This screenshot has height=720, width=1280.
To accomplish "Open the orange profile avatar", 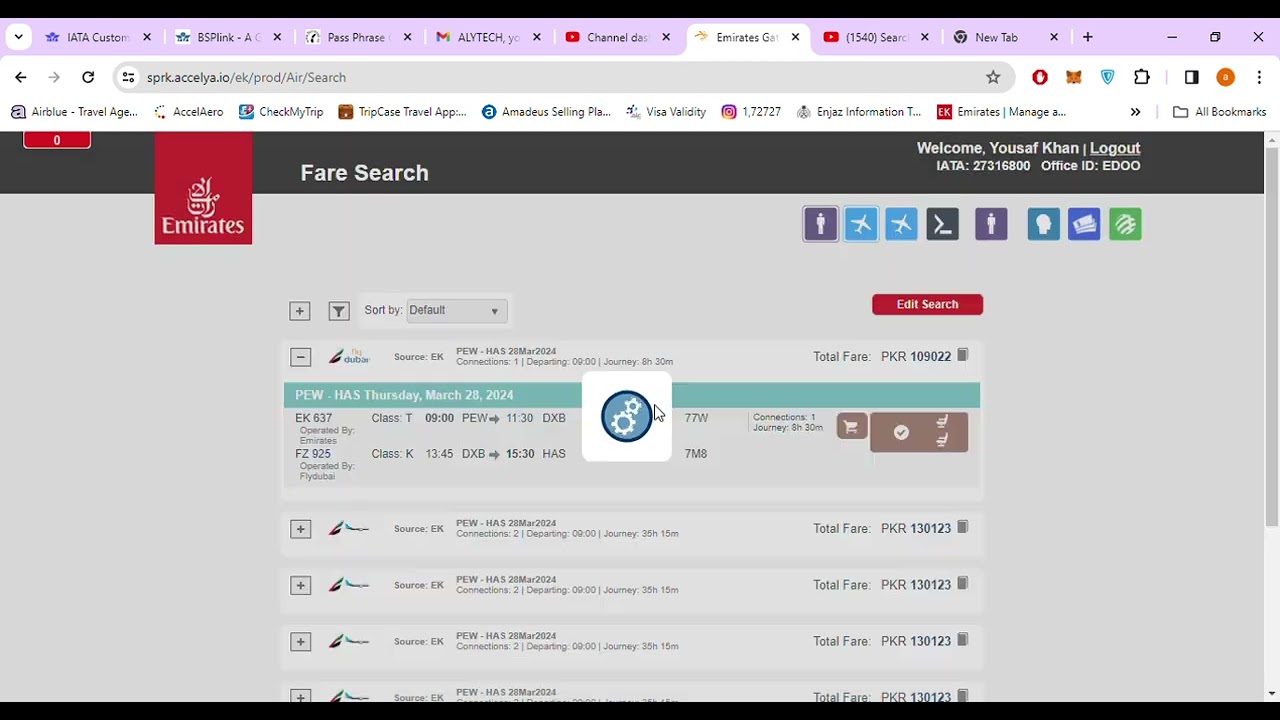I will point(1225,77).
